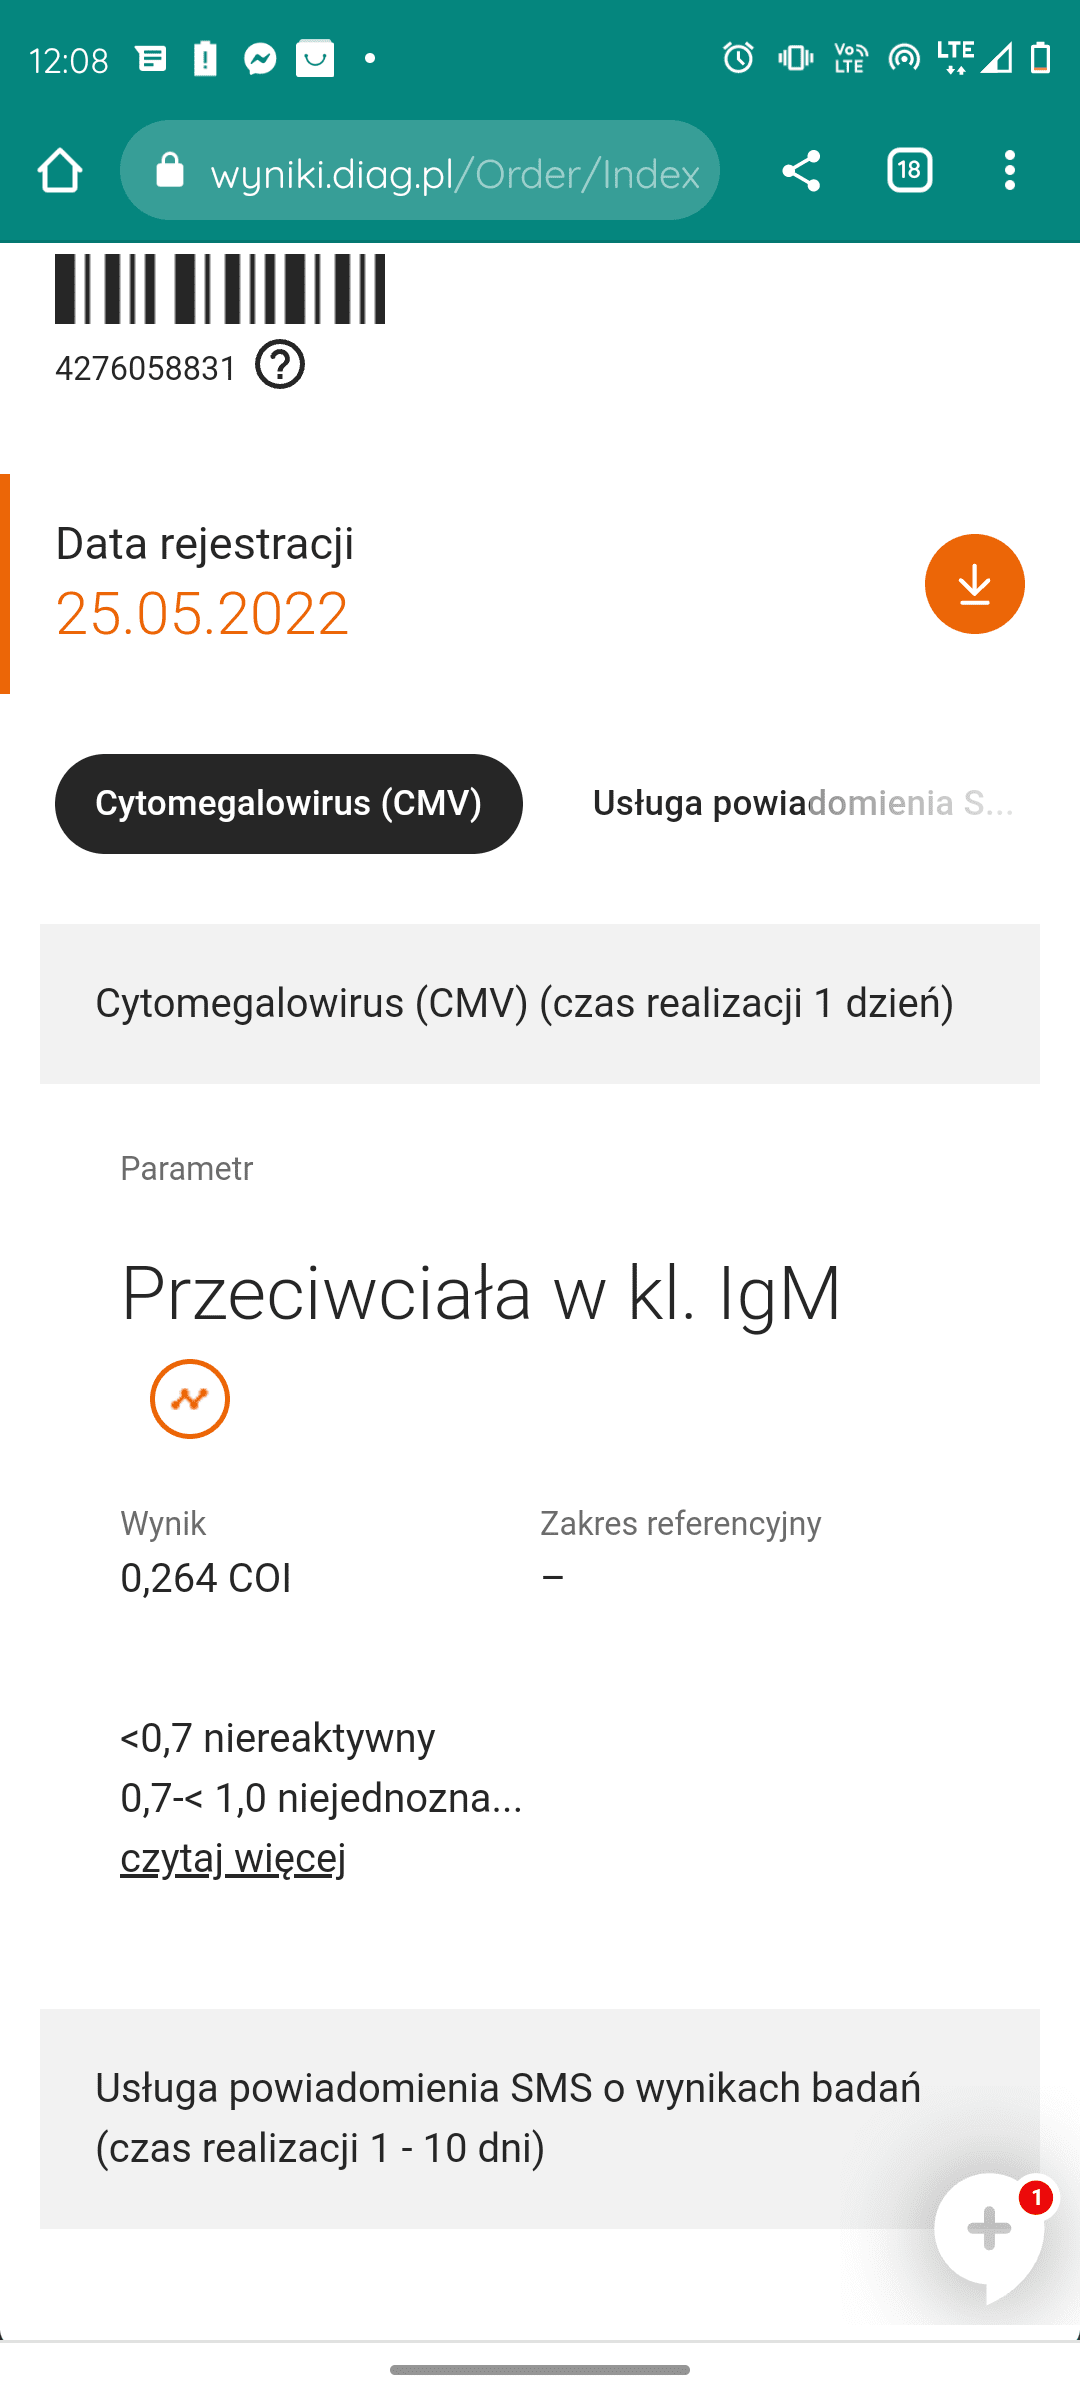Click the 'czytaj więcej' link
This screenshot has width=1080, height=2400.
coord(233,1858)
